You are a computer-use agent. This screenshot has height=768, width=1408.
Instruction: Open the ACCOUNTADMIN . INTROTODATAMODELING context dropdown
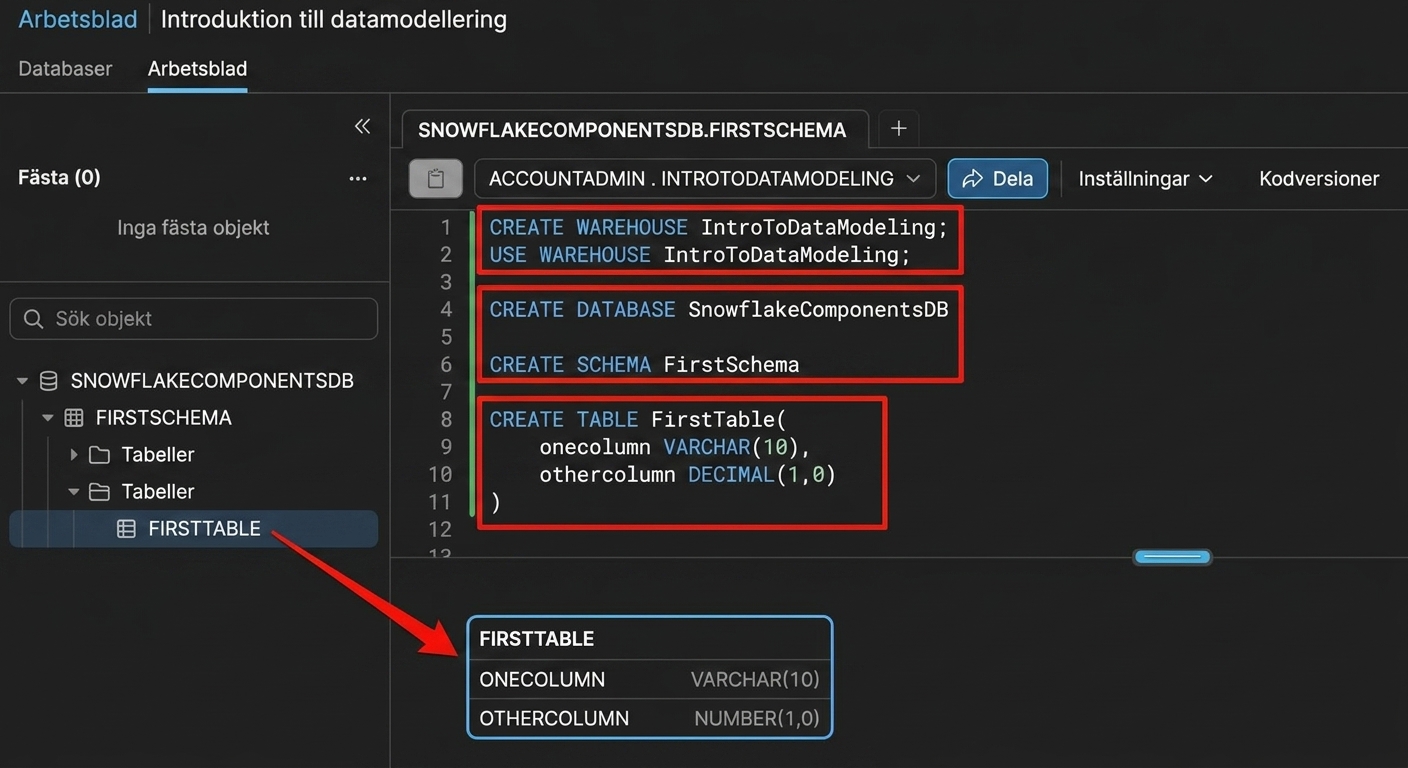(705, 179)
